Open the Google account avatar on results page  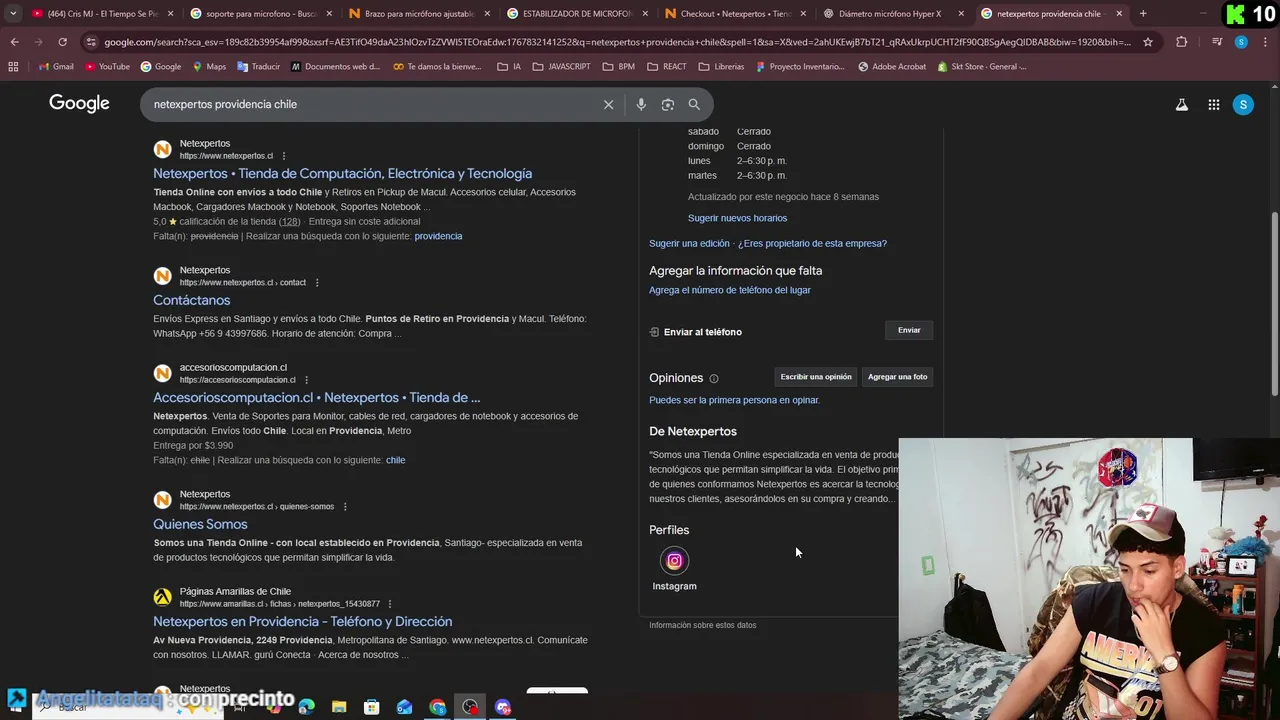tap(1243, 104)
